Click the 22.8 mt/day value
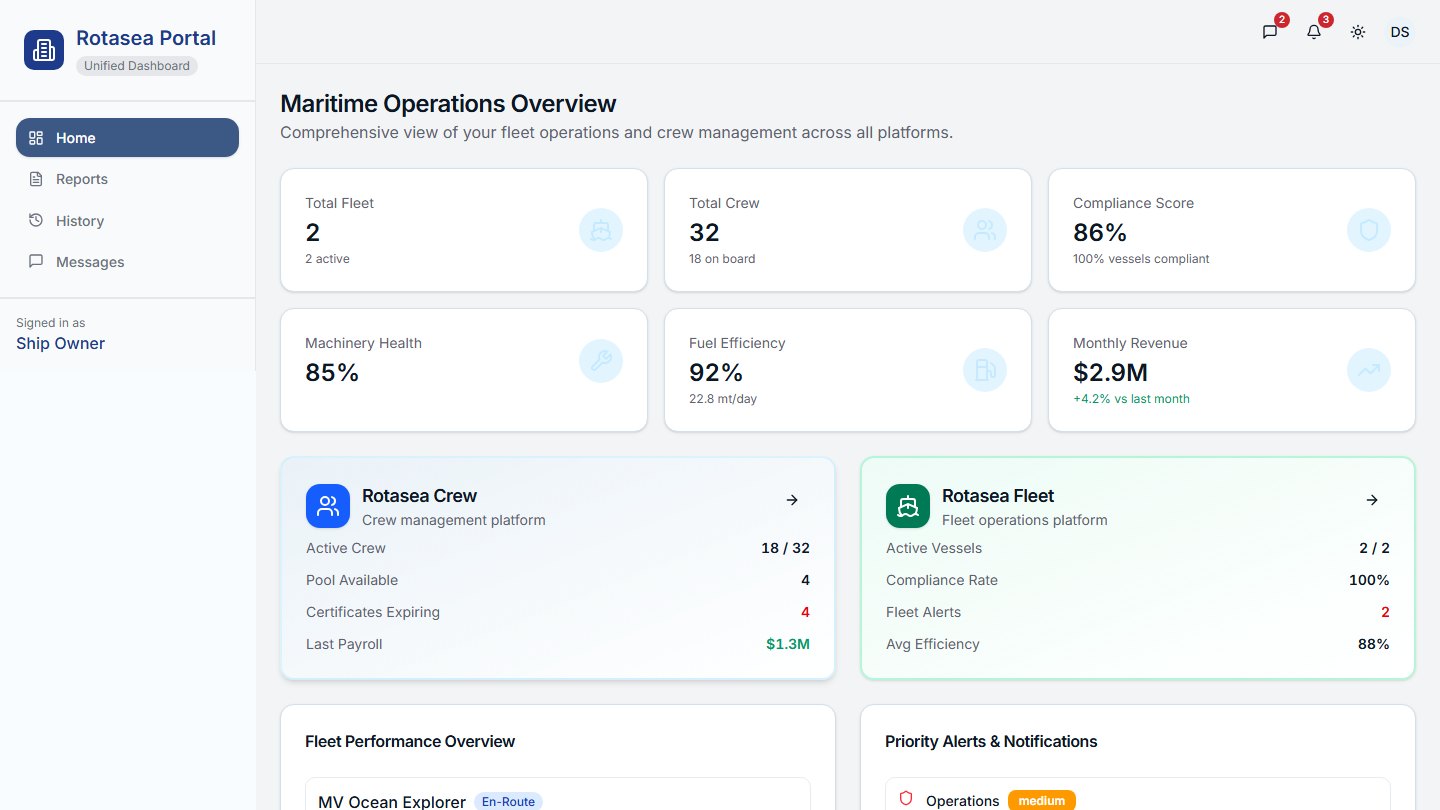The height and width of the screenshot is (810, 1440). [723, 399]
